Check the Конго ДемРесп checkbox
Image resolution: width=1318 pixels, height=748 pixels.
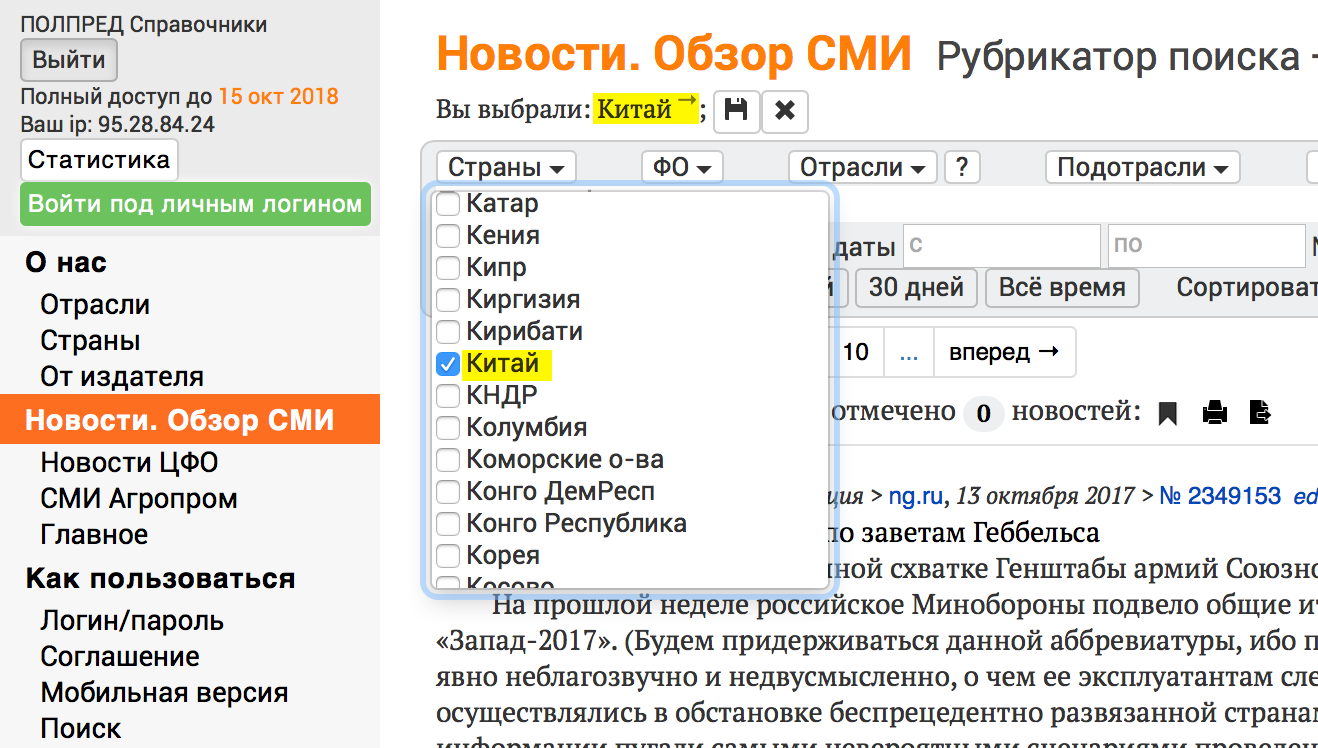pyautogui.click(x=448, y=492)
